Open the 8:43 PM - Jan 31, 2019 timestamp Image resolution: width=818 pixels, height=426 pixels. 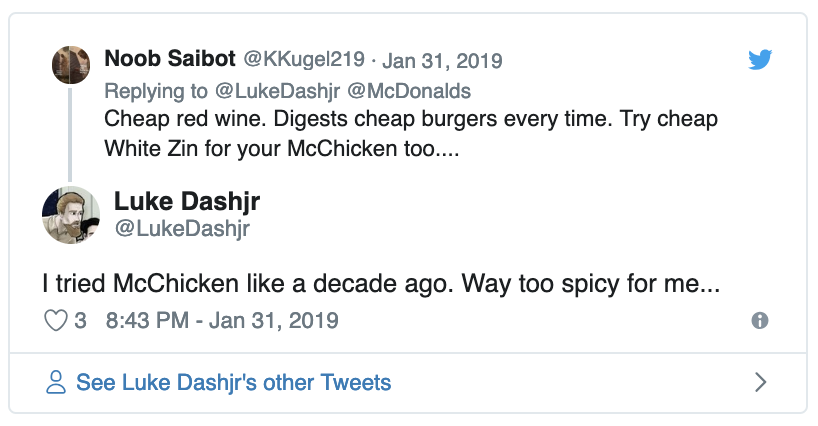[221, 321]
